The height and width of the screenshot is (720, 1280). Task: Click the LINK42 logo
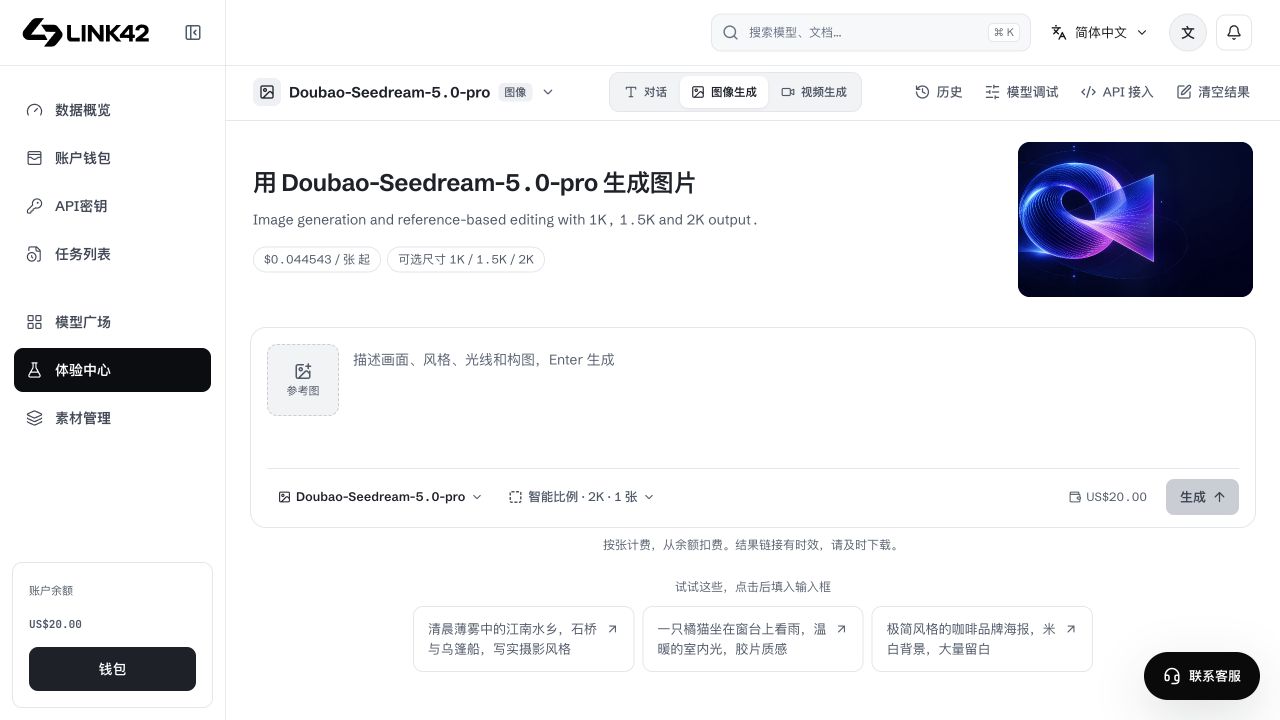coord(86,32)
